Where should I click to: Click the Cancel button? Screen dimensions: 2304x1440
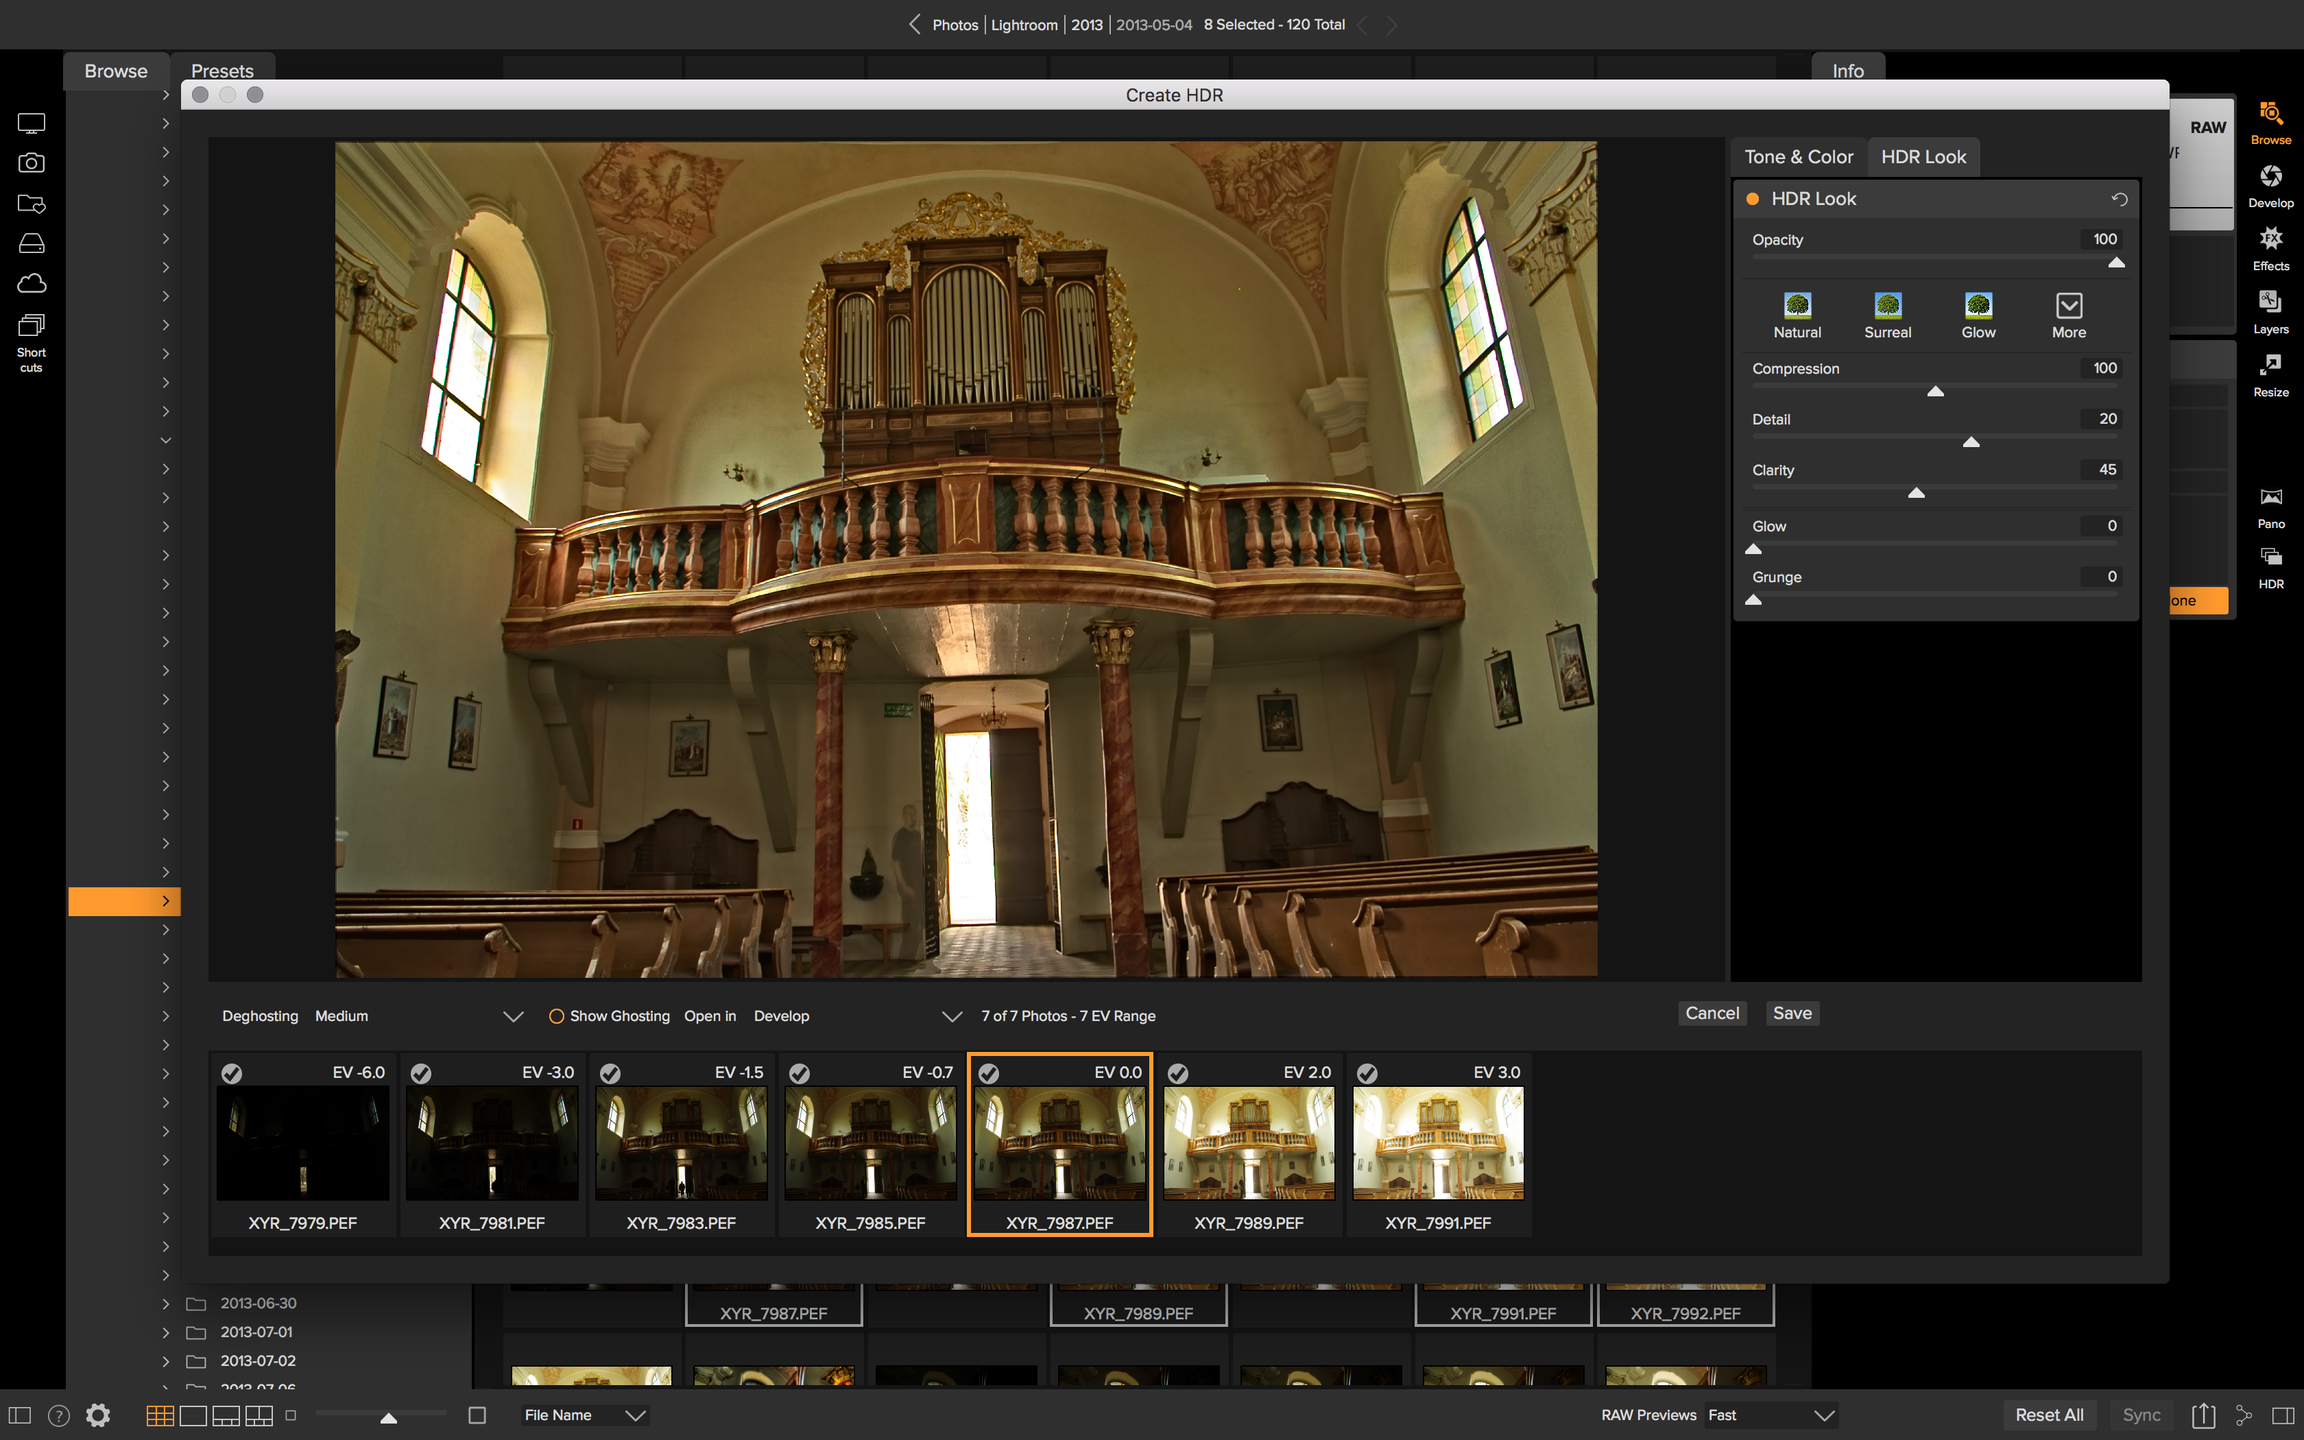coord(1712,1013)
